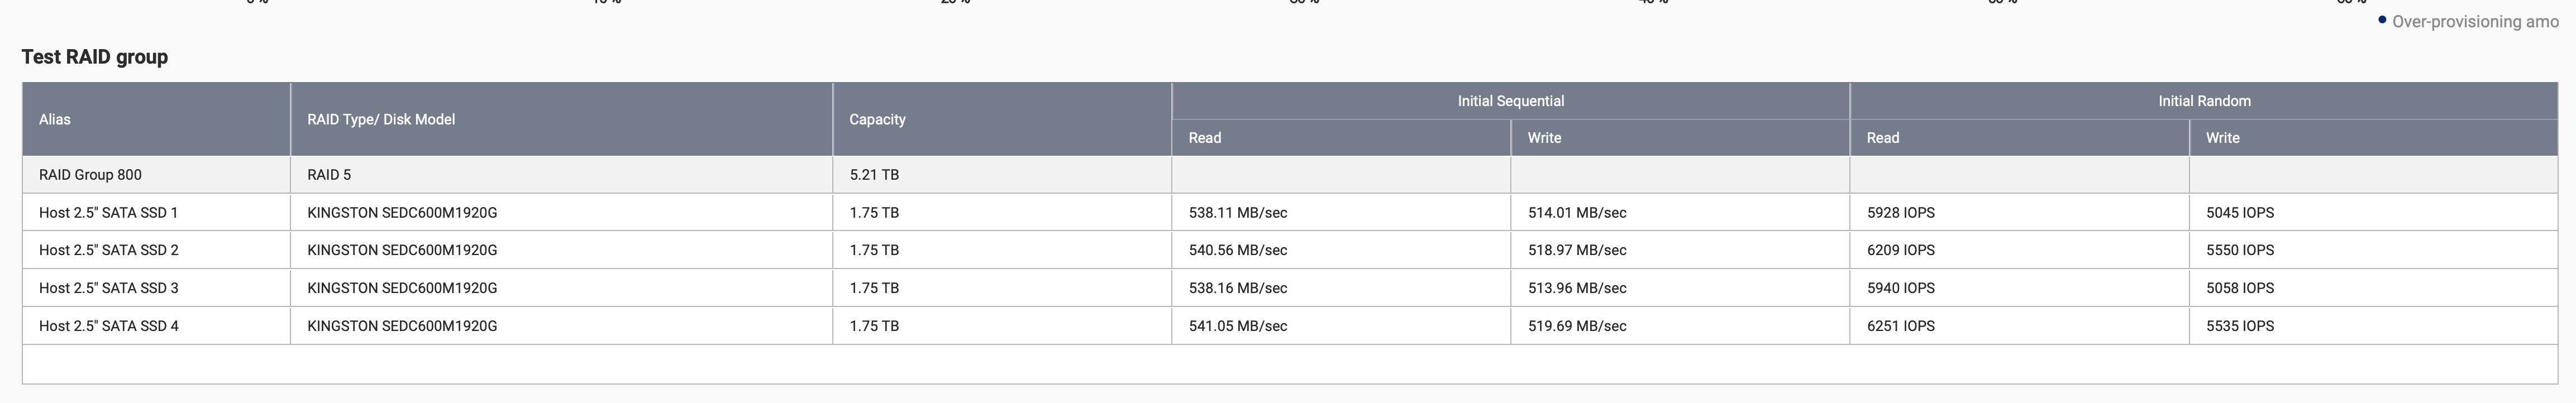The image size is (2576, 403).
Task: Click the Initial Sequential header
Action: pos(1510,101)
